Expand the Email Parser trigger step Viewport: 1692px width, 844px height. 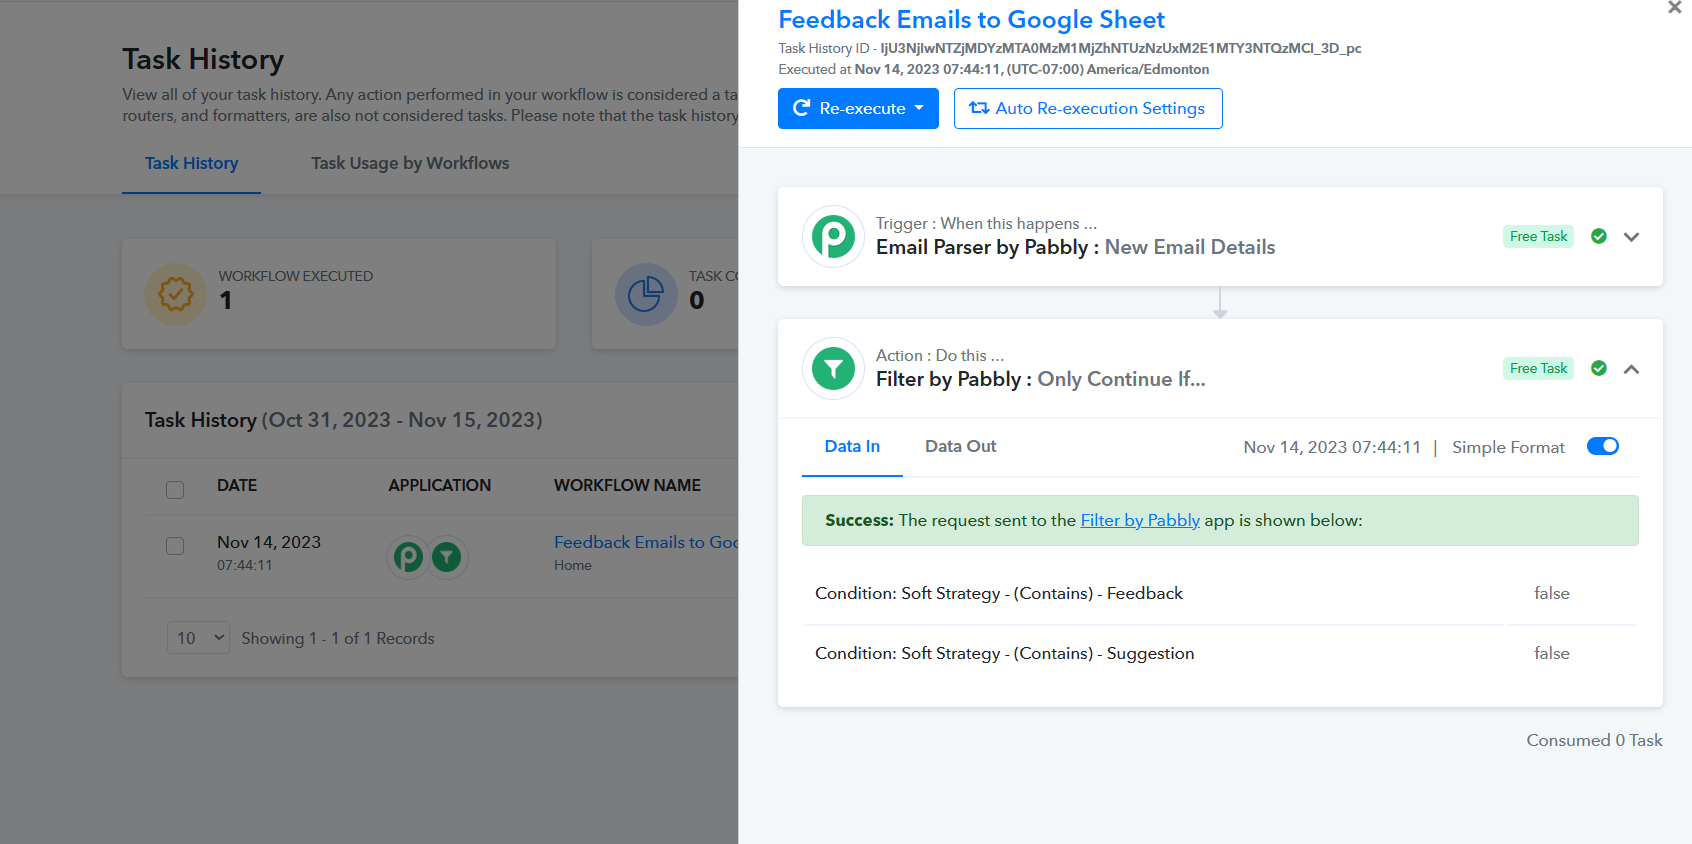click(x=1632, y=237)
